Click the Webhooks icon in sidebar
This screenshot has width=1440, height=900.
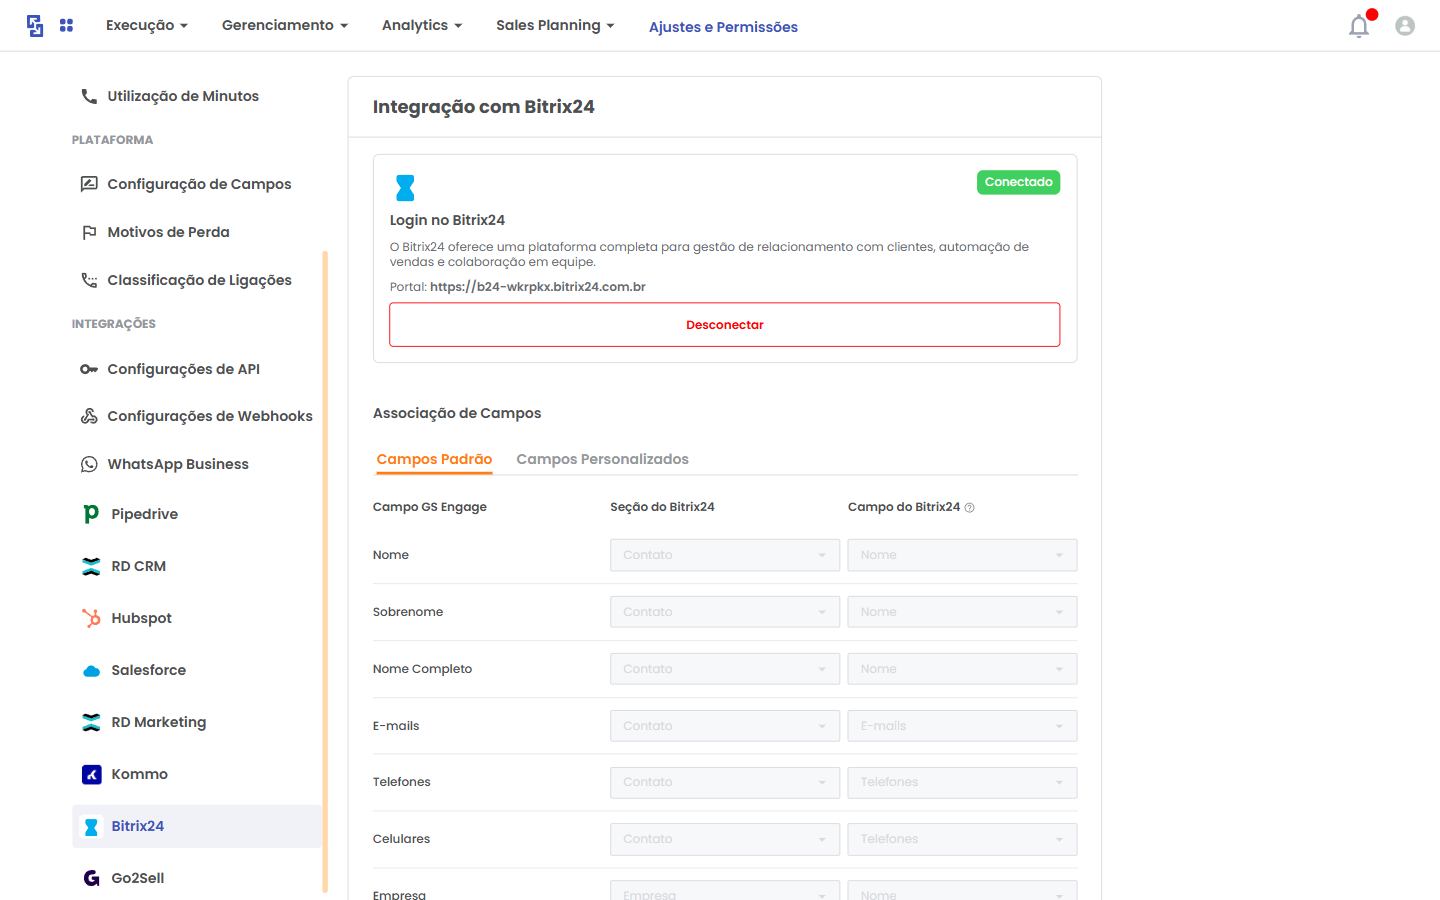click(89, 416)
